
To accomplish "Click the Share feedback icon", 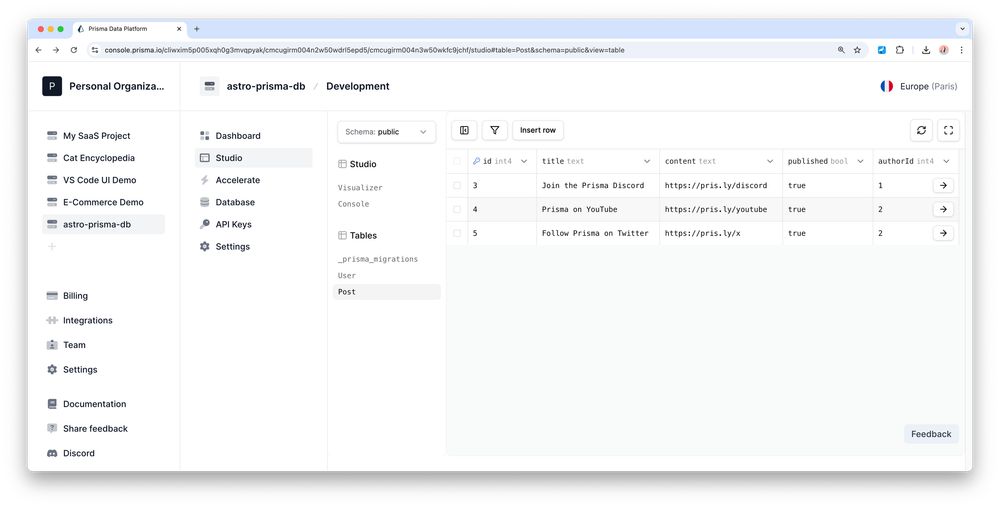I will click(x=52, y=428).
